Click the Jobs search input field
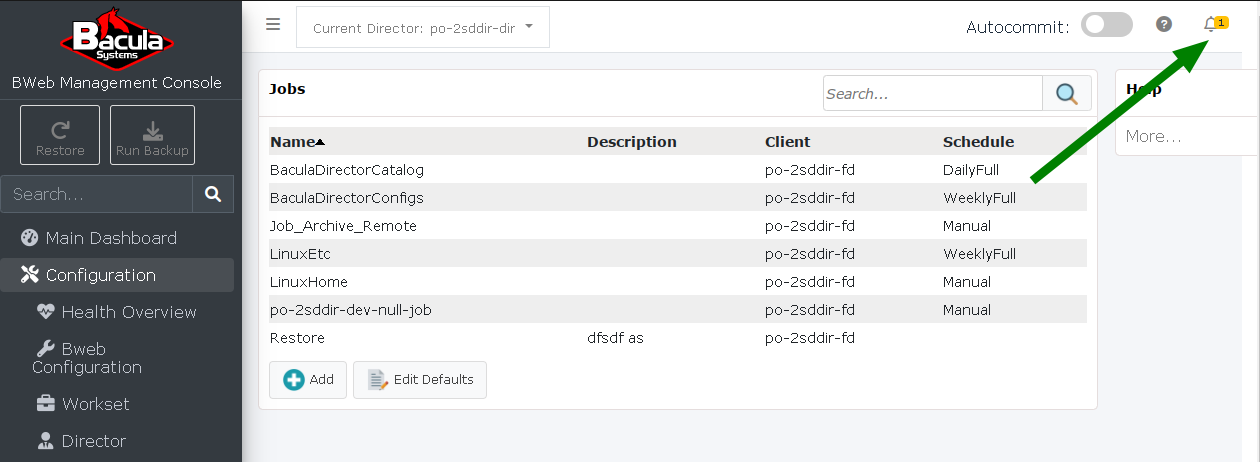1260x462 pixels. pyautogui.click(x=933, y=94)
